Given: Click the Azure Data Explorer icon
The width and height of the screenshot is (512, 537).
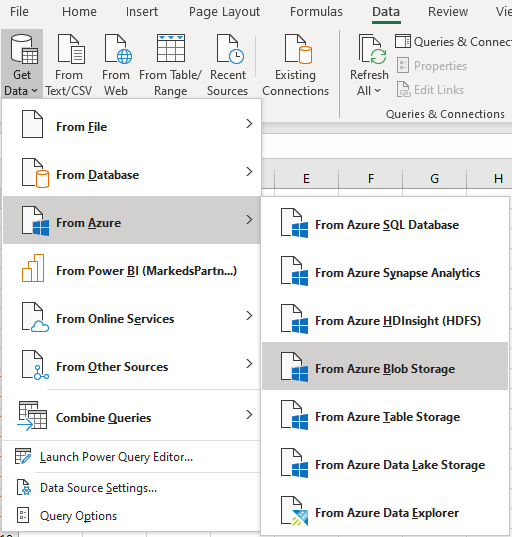Looking at the screenshot, I should (294, 511).
